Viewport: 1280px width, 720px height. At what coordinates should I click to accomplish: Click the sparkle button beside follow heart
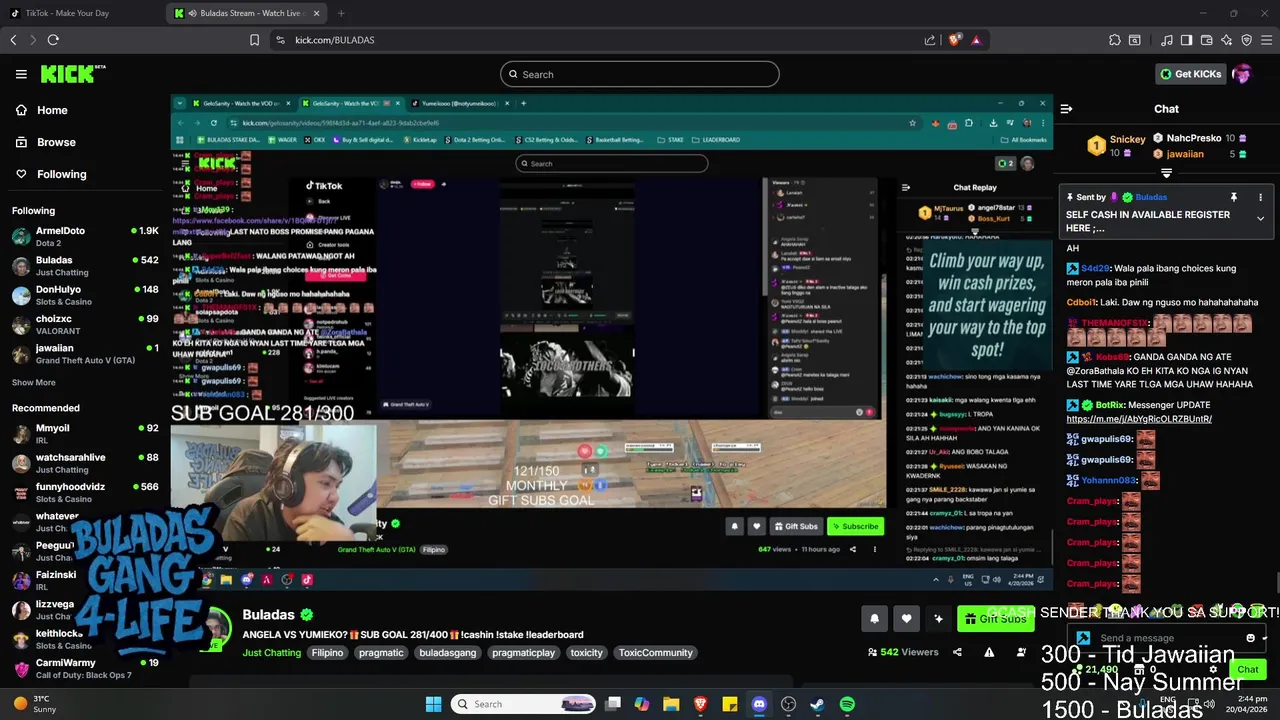[938, 619]
